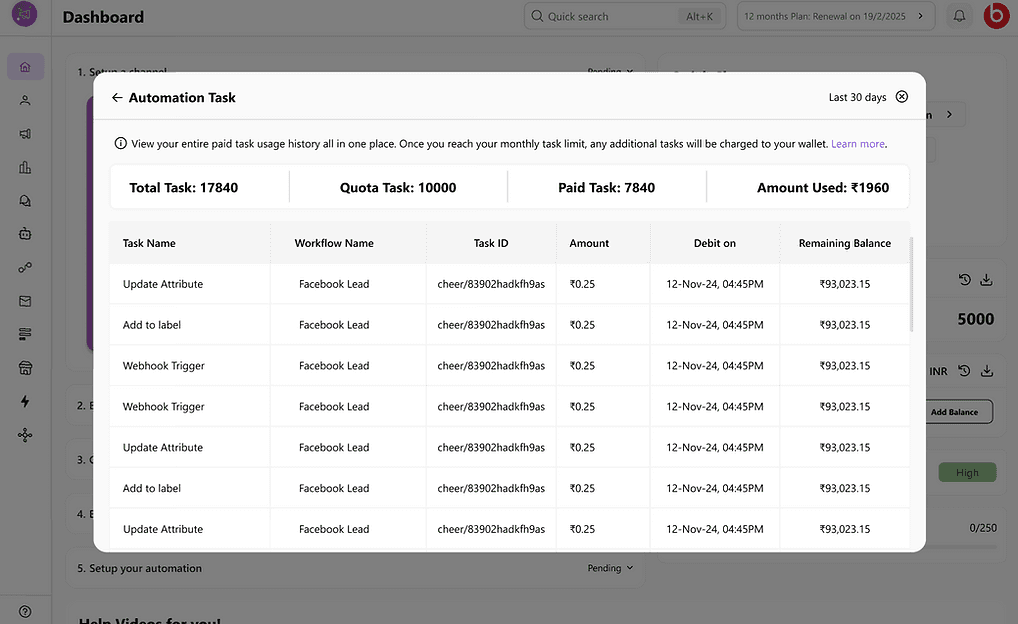Click the Remaining Balance column header
Viewport: 1018px width, 624px height.
845,243
